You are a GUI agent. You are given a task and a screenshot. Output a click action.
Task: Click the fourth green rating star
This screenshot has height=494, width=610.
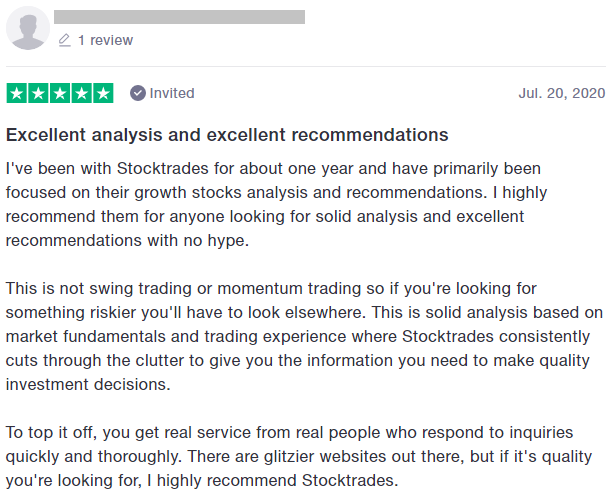[x=81, y=93]
